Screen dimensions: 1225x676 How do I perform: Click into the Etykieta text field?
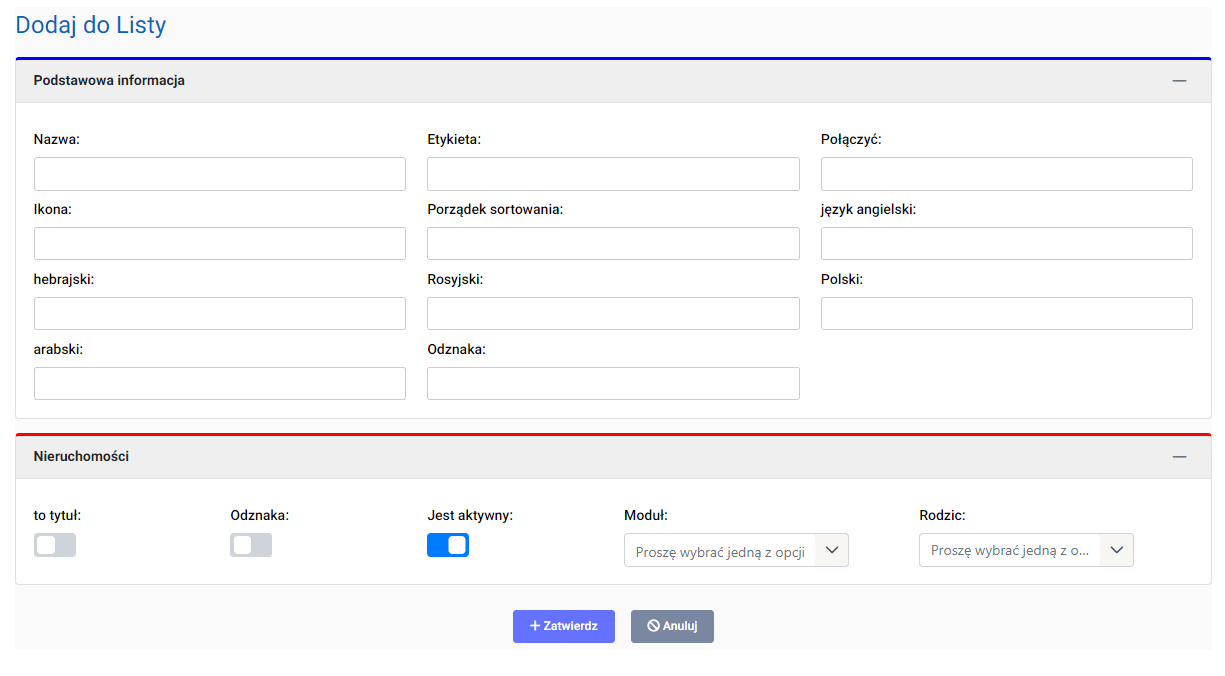613,174
